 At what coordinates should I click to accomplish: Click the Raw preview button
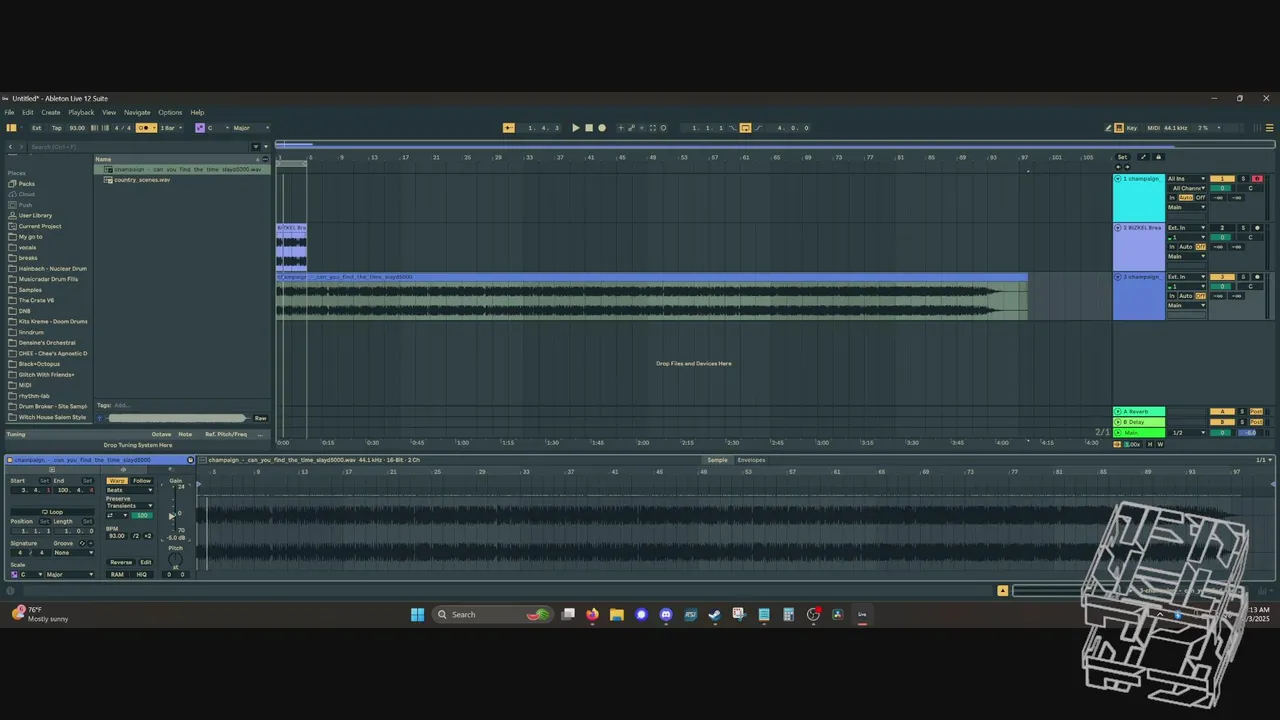(x=260, y=418)
